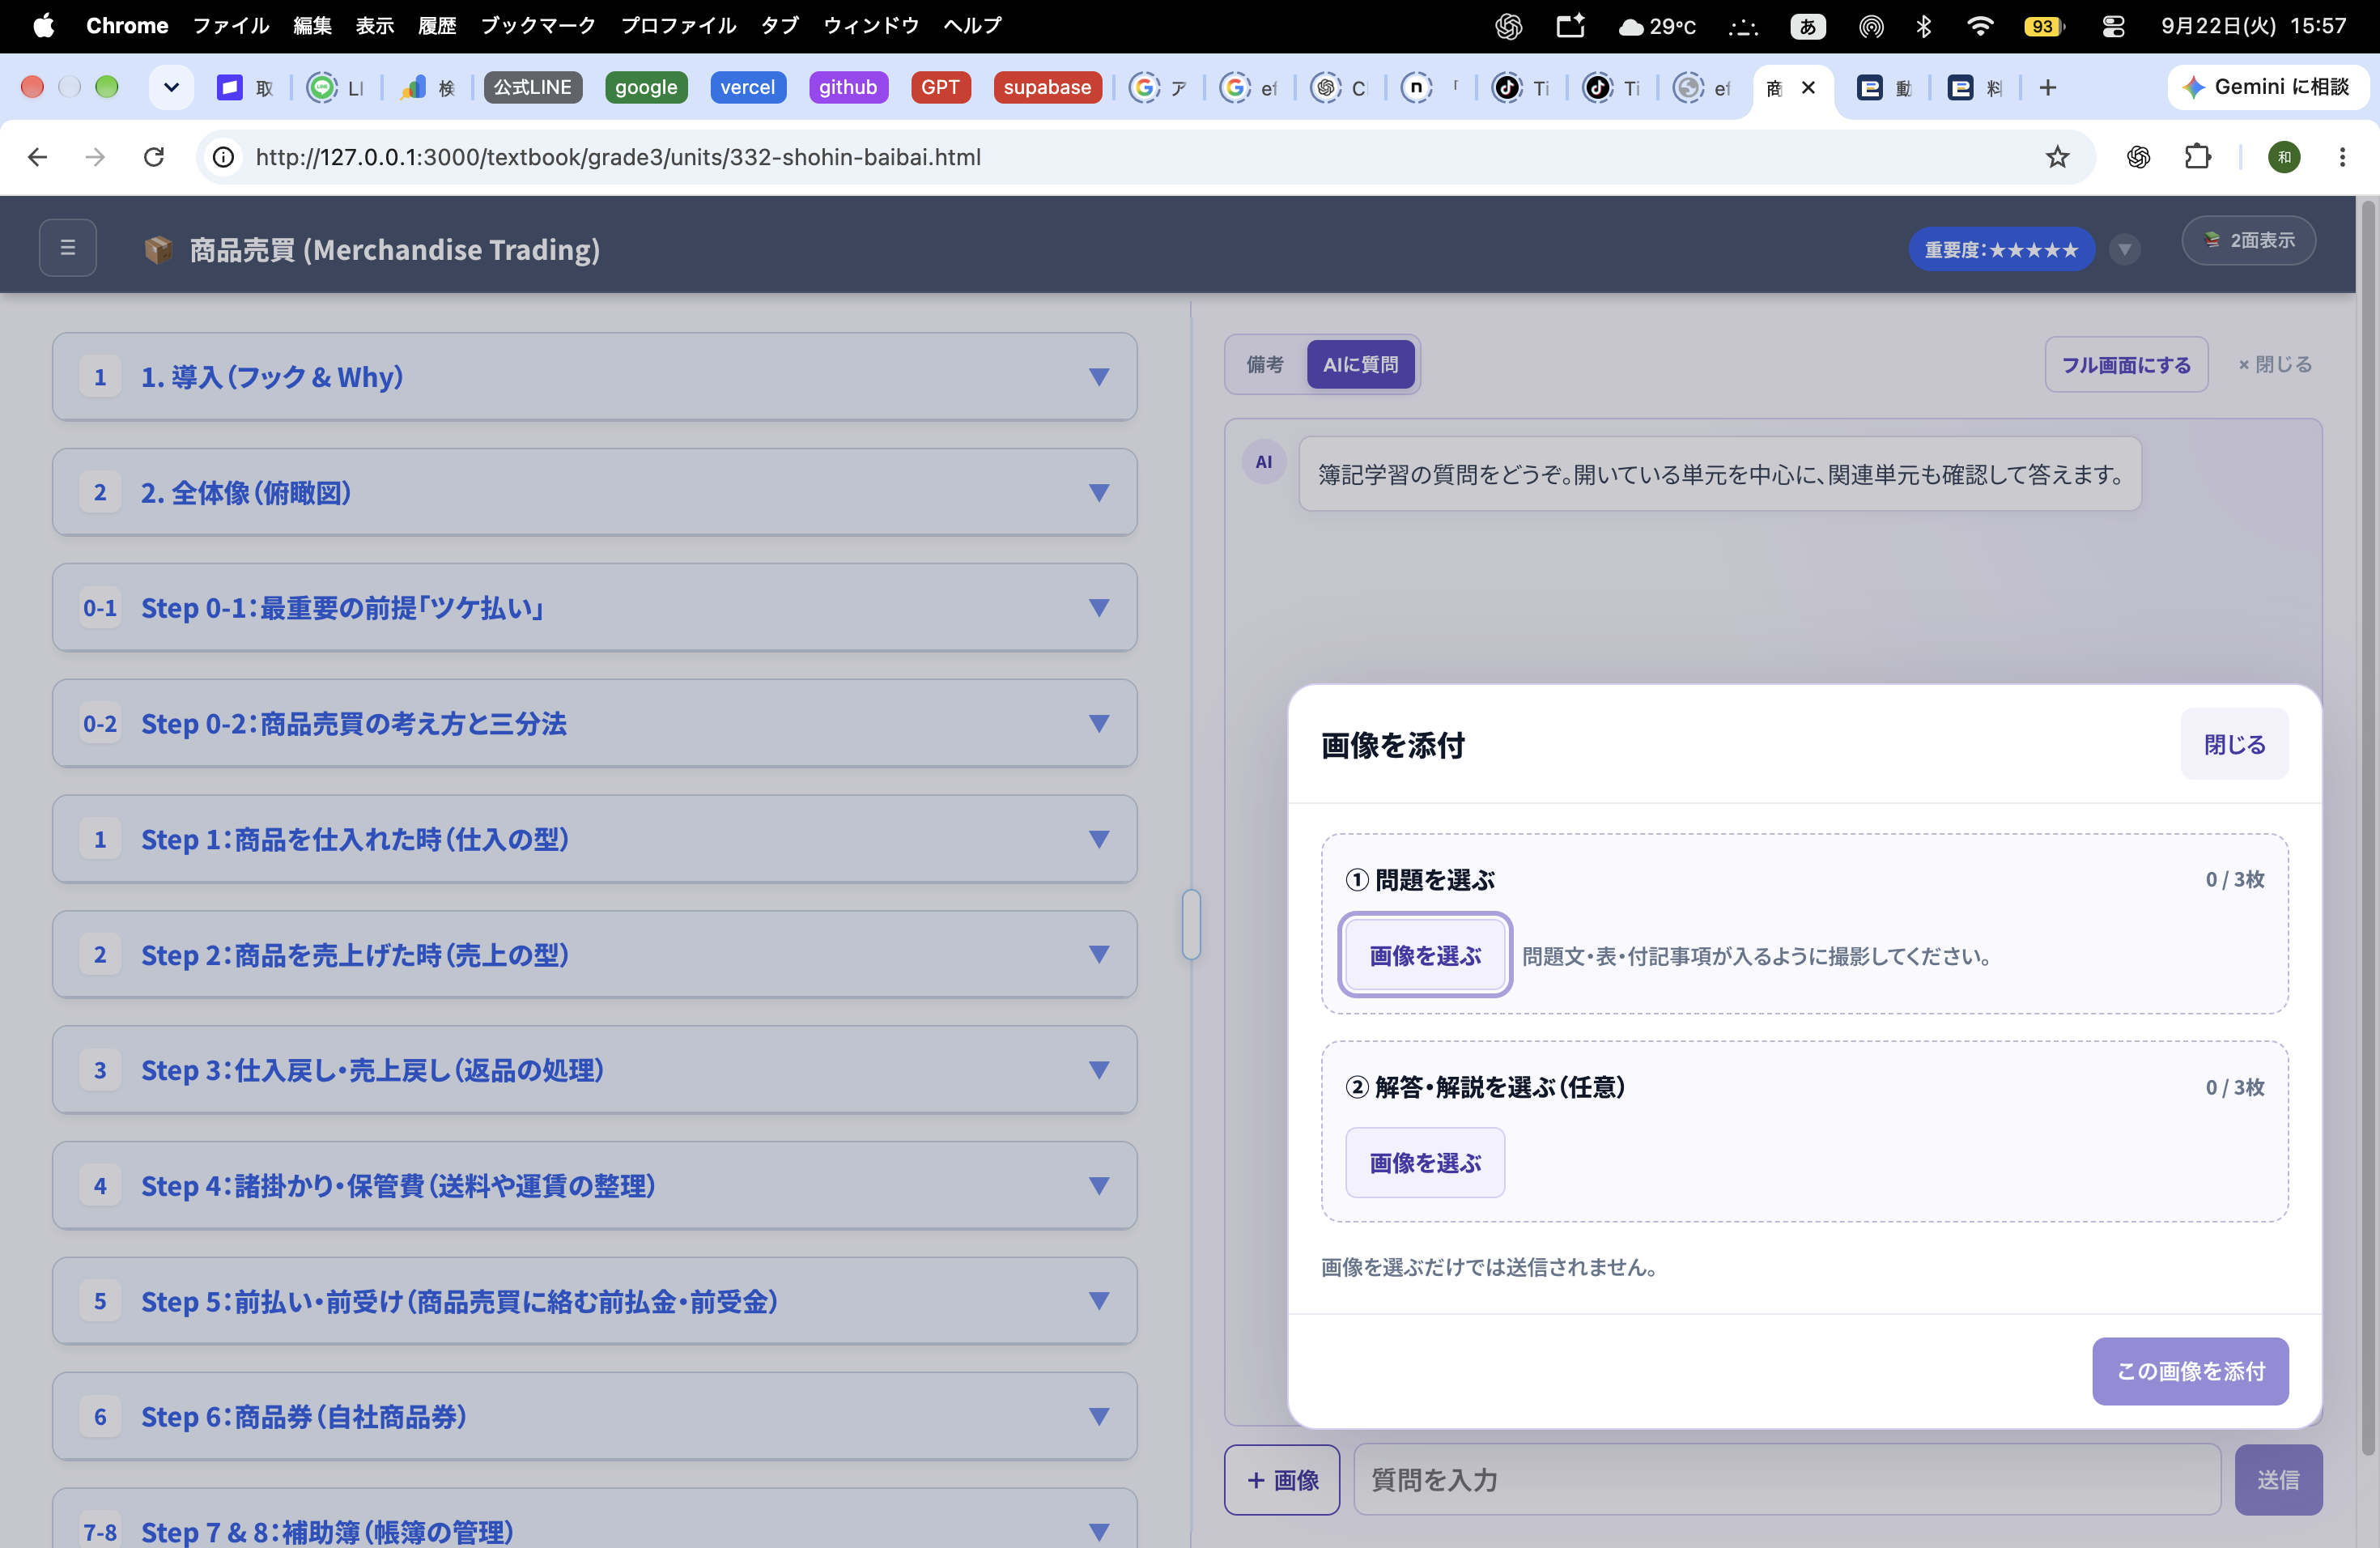Expand section 1. 導入(フック & Why)

pyautogui.click(x=594, y=377)
